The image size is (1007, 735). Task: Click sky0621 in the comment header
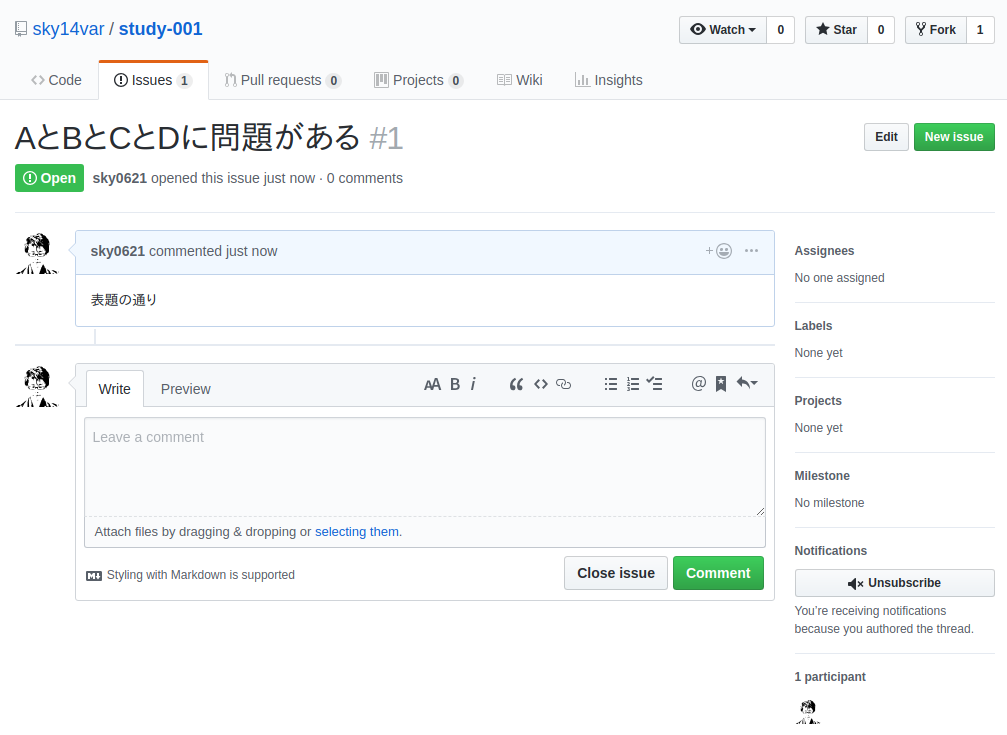click(118, 251)
